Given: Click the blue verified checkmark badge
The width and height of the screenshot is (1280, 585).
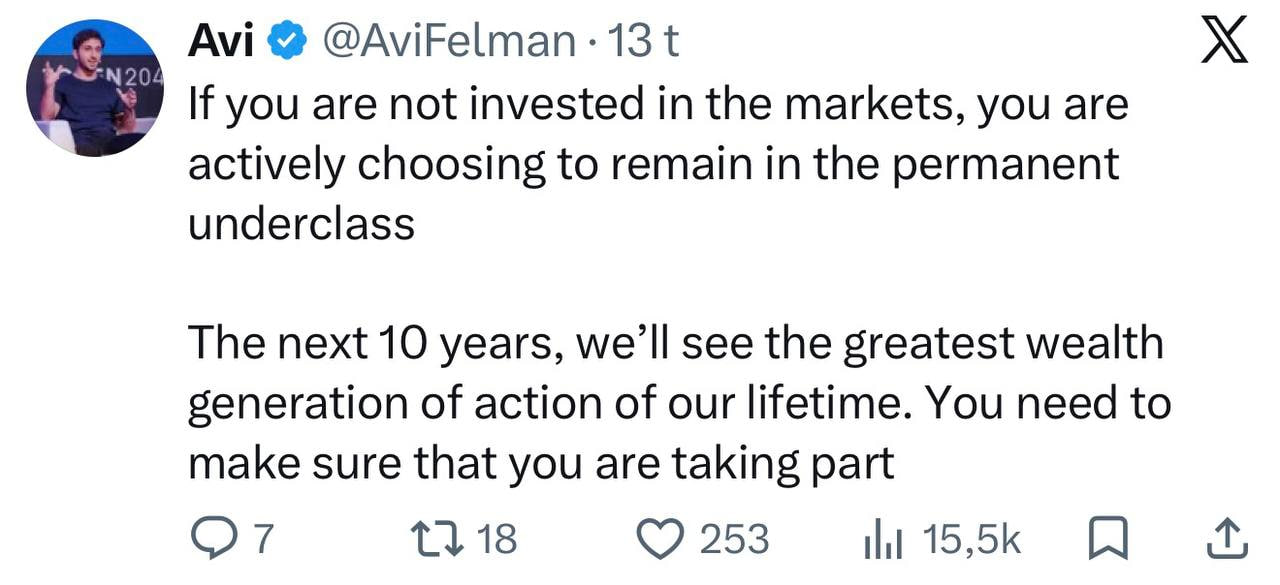Looking at the screenshot, I should coord(290,42).
